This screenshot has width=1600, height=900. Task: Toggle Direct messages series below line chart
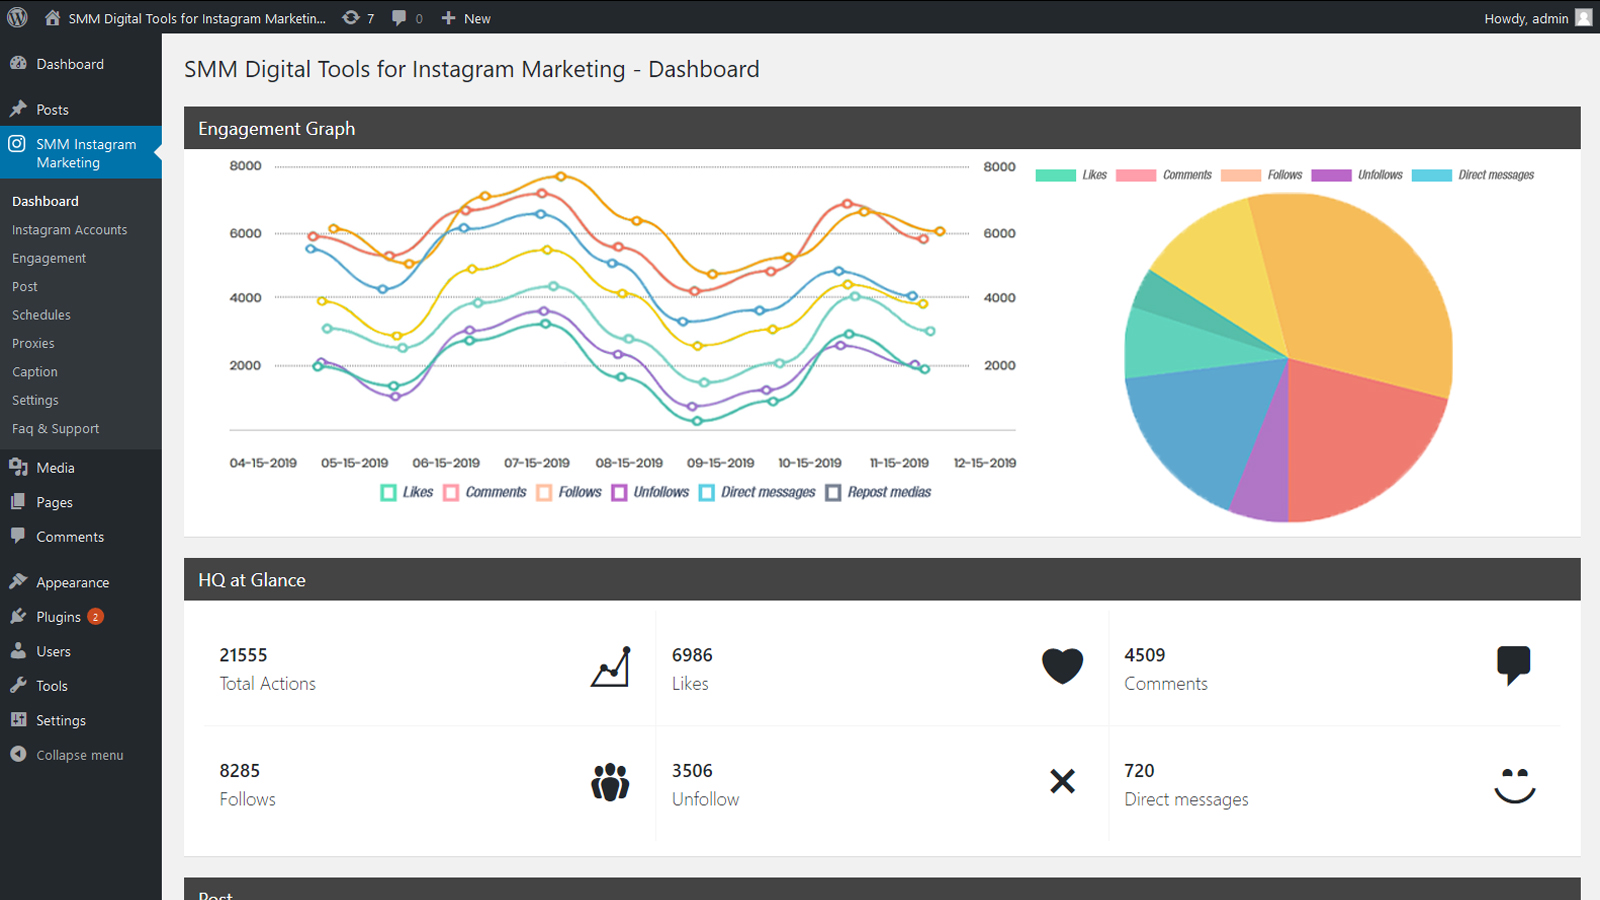757,492
